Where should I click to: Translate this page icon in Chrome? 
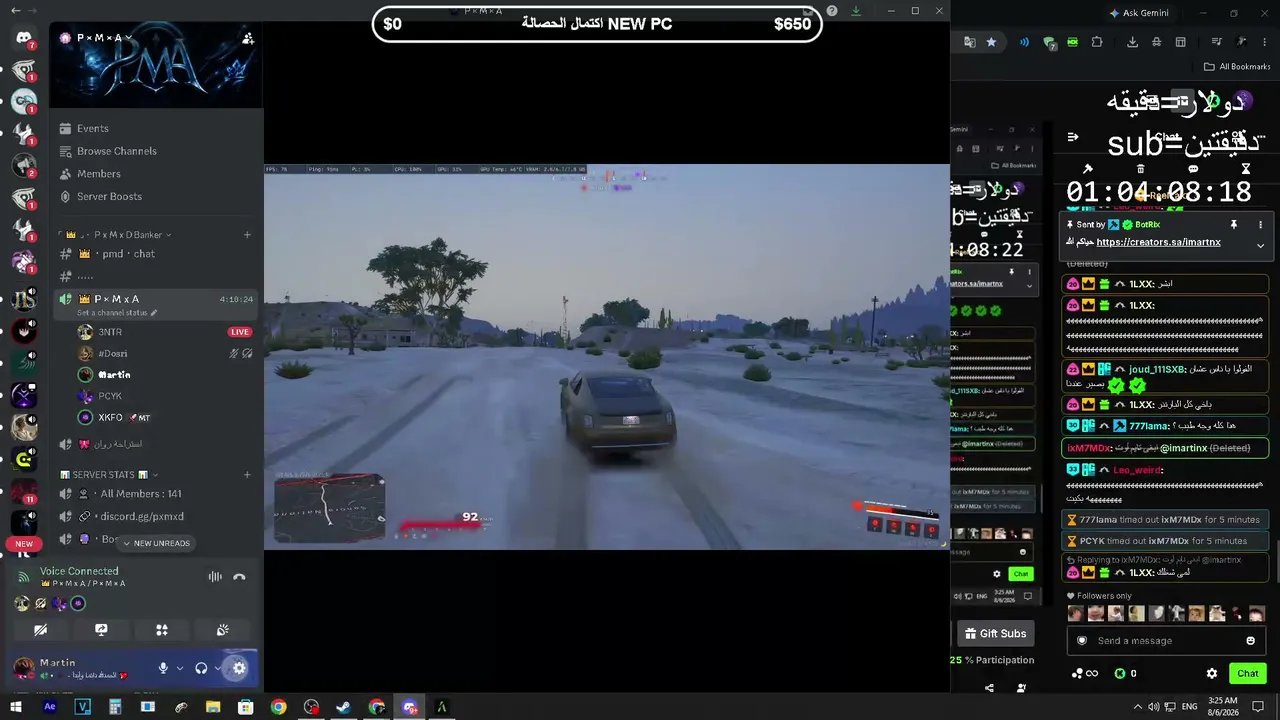point(969,42)
